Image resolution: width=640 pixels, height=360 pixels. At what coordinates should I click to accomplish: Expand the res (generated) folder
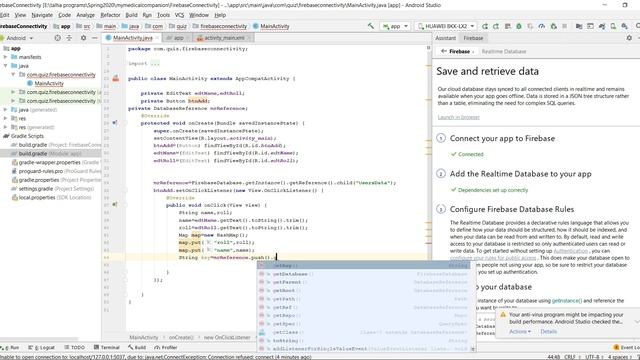coord(6,127)
